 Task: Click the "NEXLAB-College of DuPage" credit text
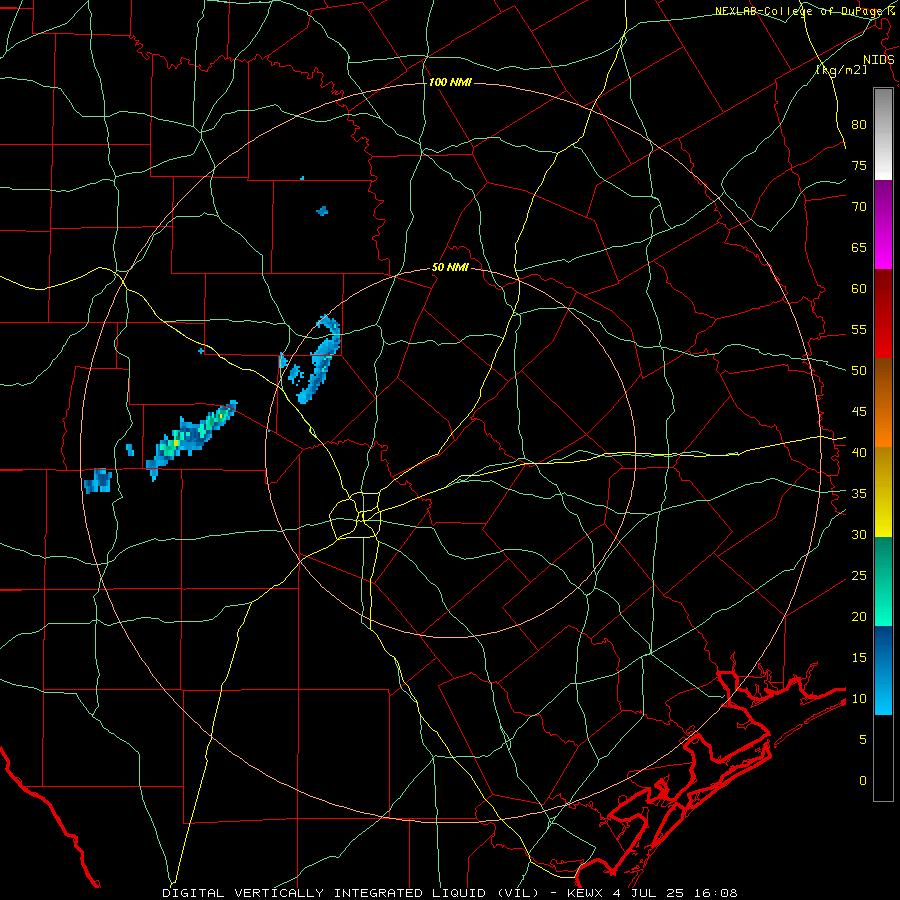pos(800,11)
